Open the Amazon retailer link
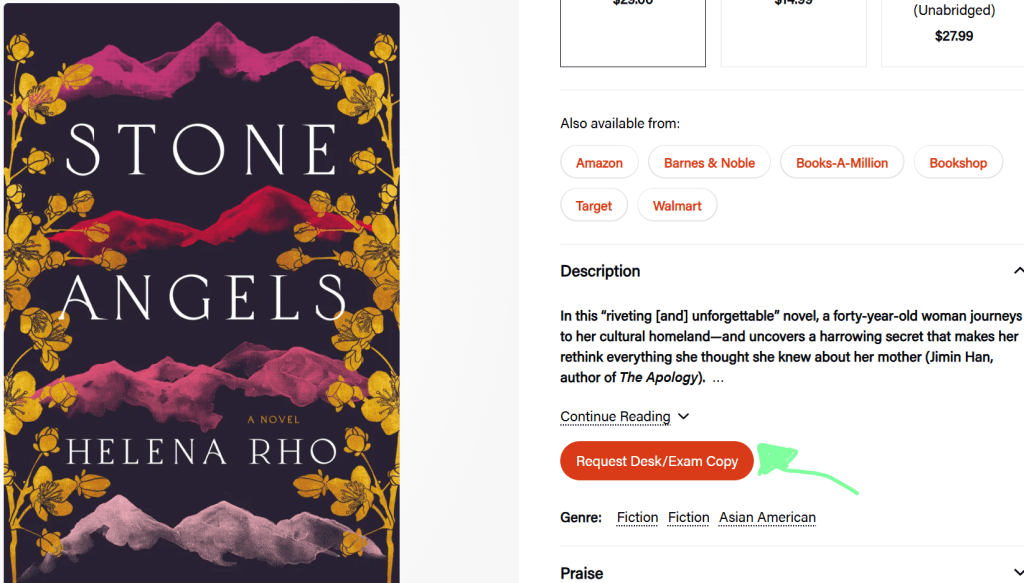 click(599, 163)
